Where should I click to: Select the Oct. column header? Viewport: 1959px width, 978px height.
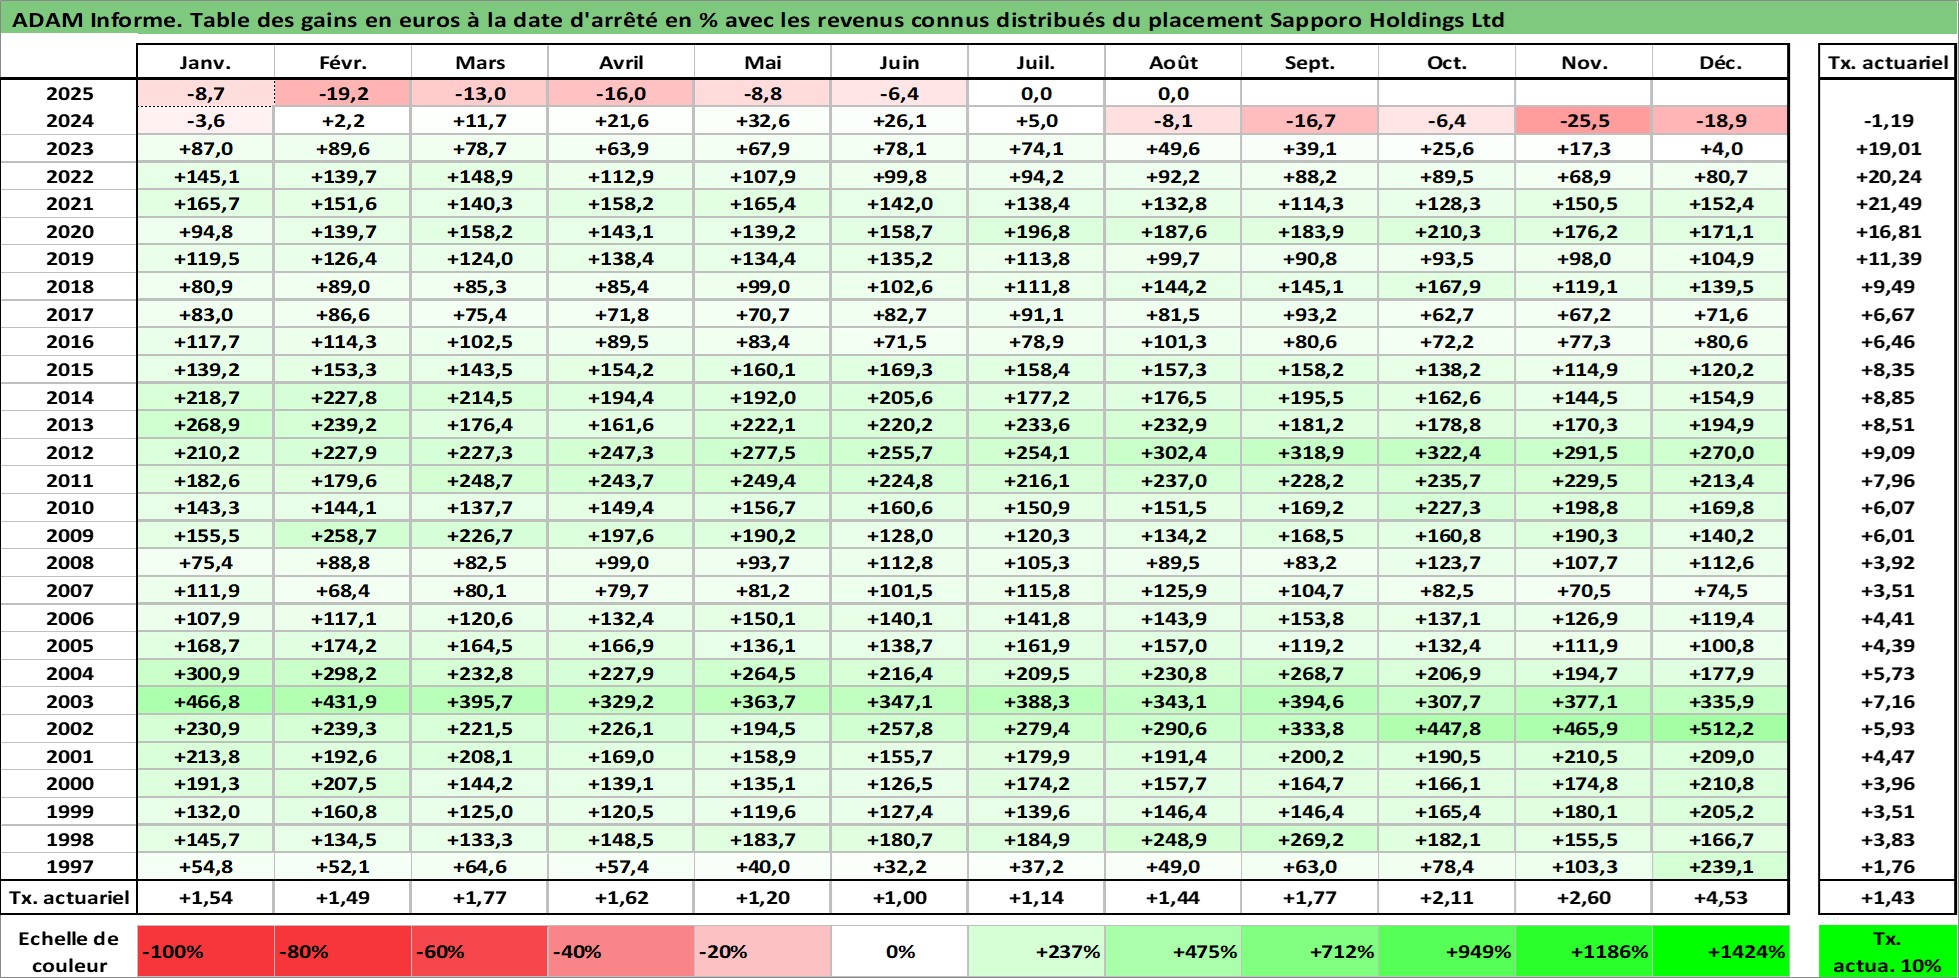(1447, 62)
